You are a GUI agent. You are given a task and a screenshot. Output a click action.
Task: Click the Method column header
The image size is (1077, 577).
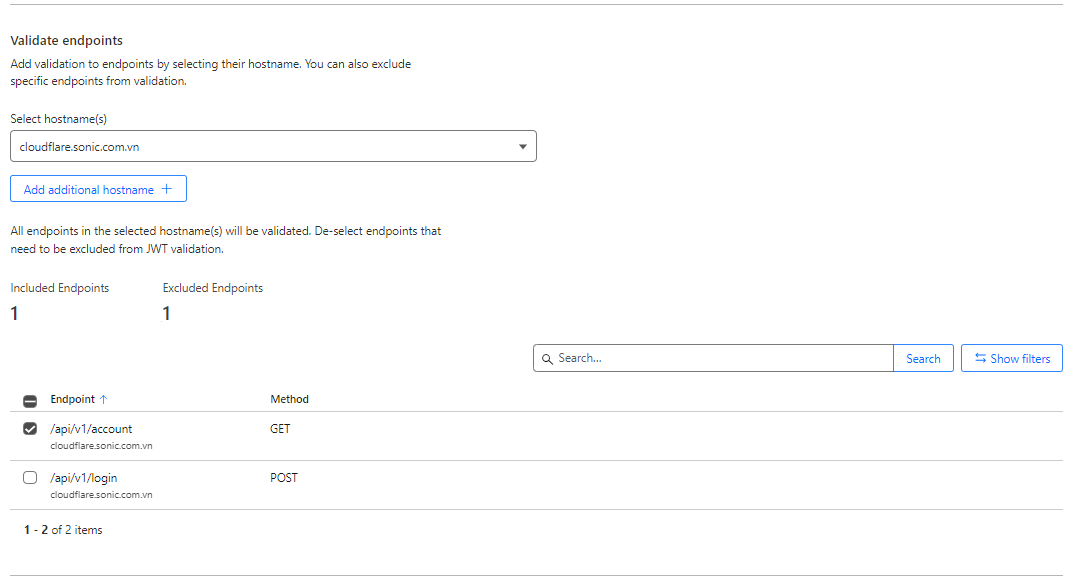289,399
